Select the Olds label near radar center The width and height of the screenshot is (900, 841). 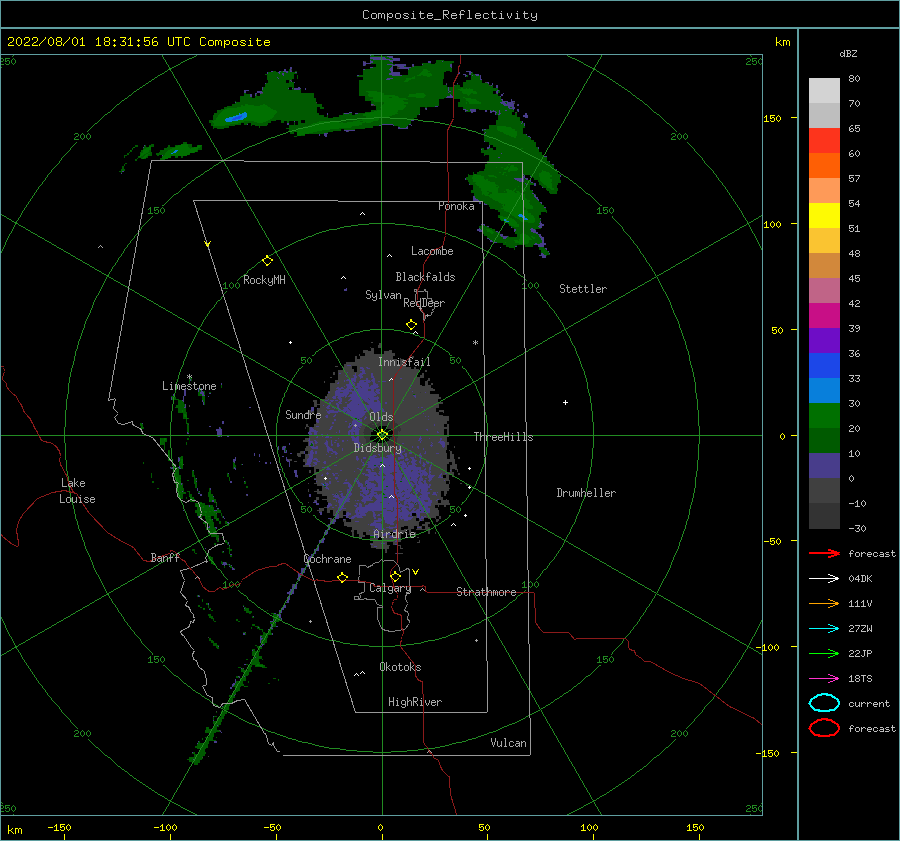[381, 417]
